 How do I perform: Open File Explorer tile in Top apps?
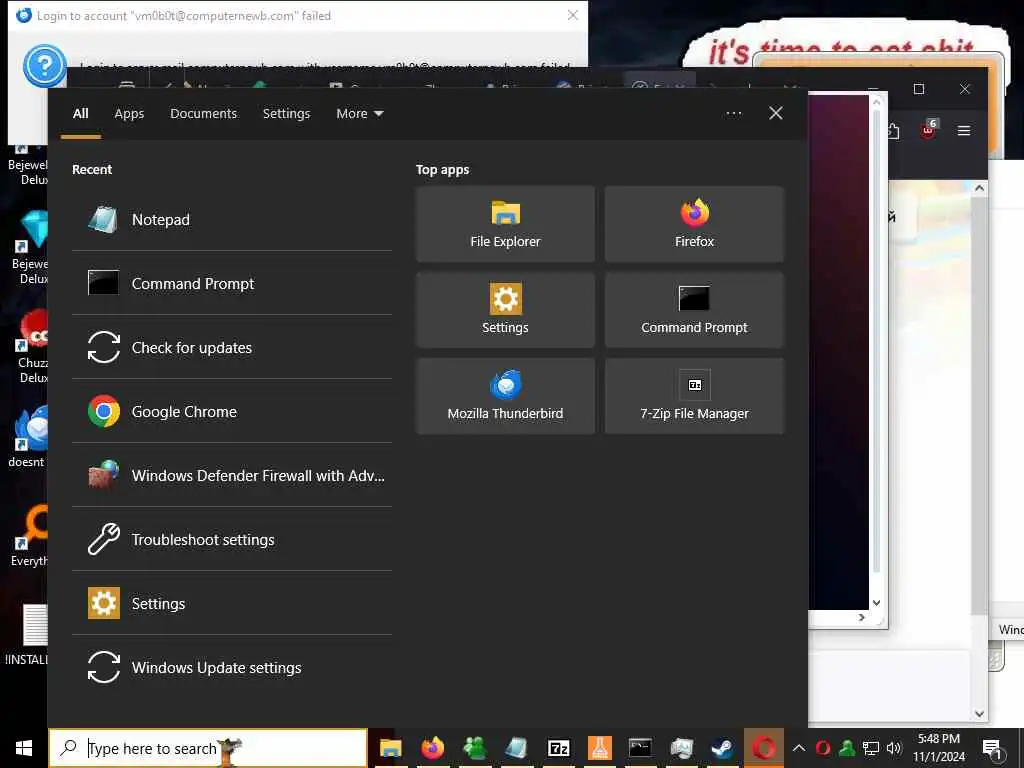click(505, 224)
